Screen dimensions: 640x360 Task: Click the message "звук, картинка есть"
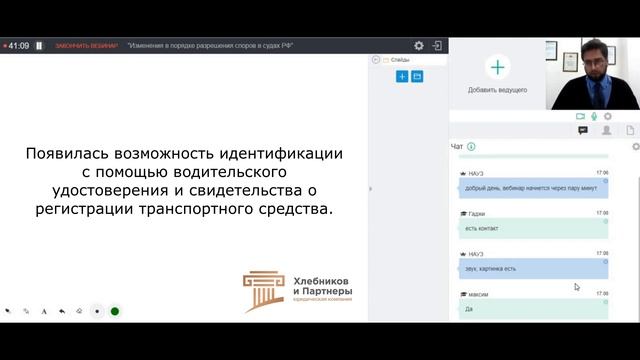coord(533,269)
